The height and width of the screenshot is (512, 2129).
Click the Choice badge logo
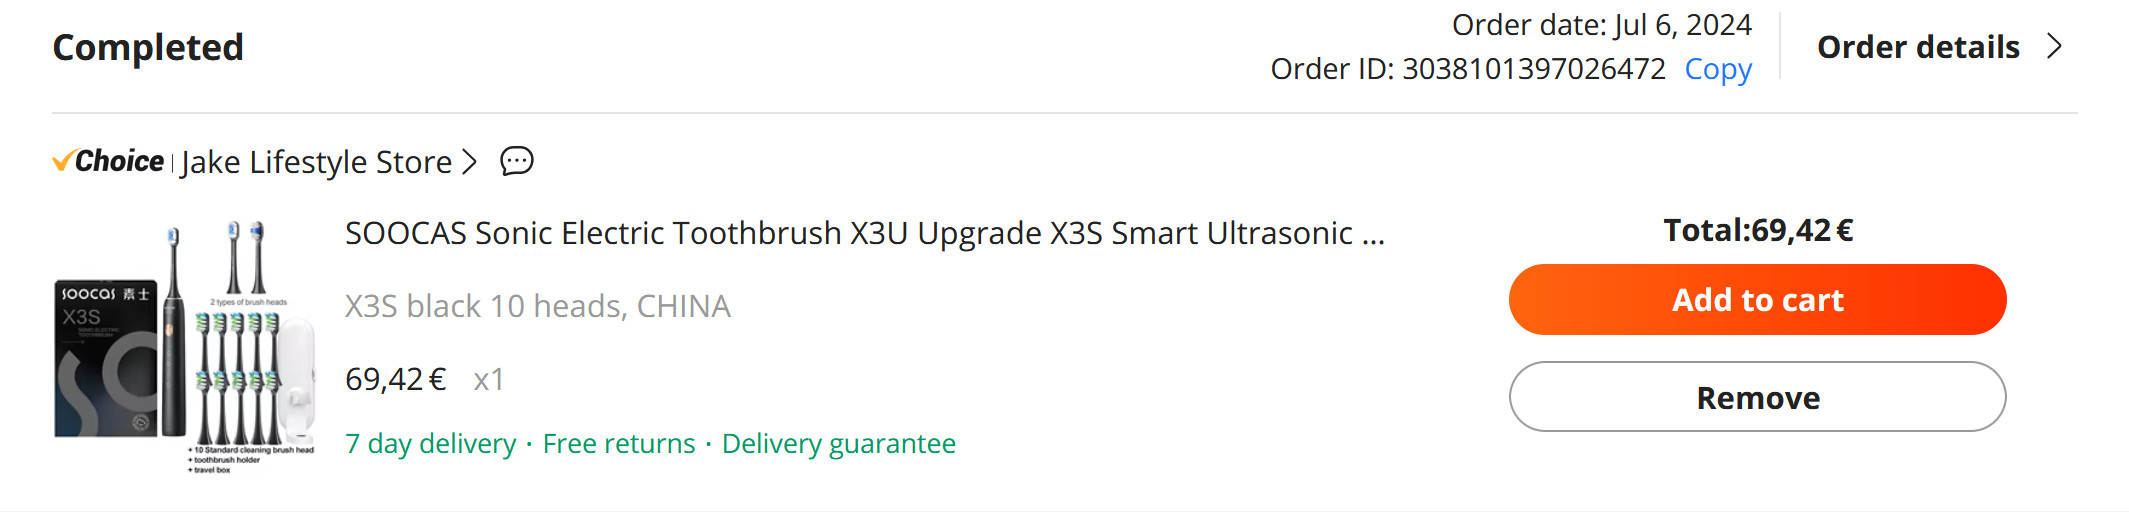[108, 161]
